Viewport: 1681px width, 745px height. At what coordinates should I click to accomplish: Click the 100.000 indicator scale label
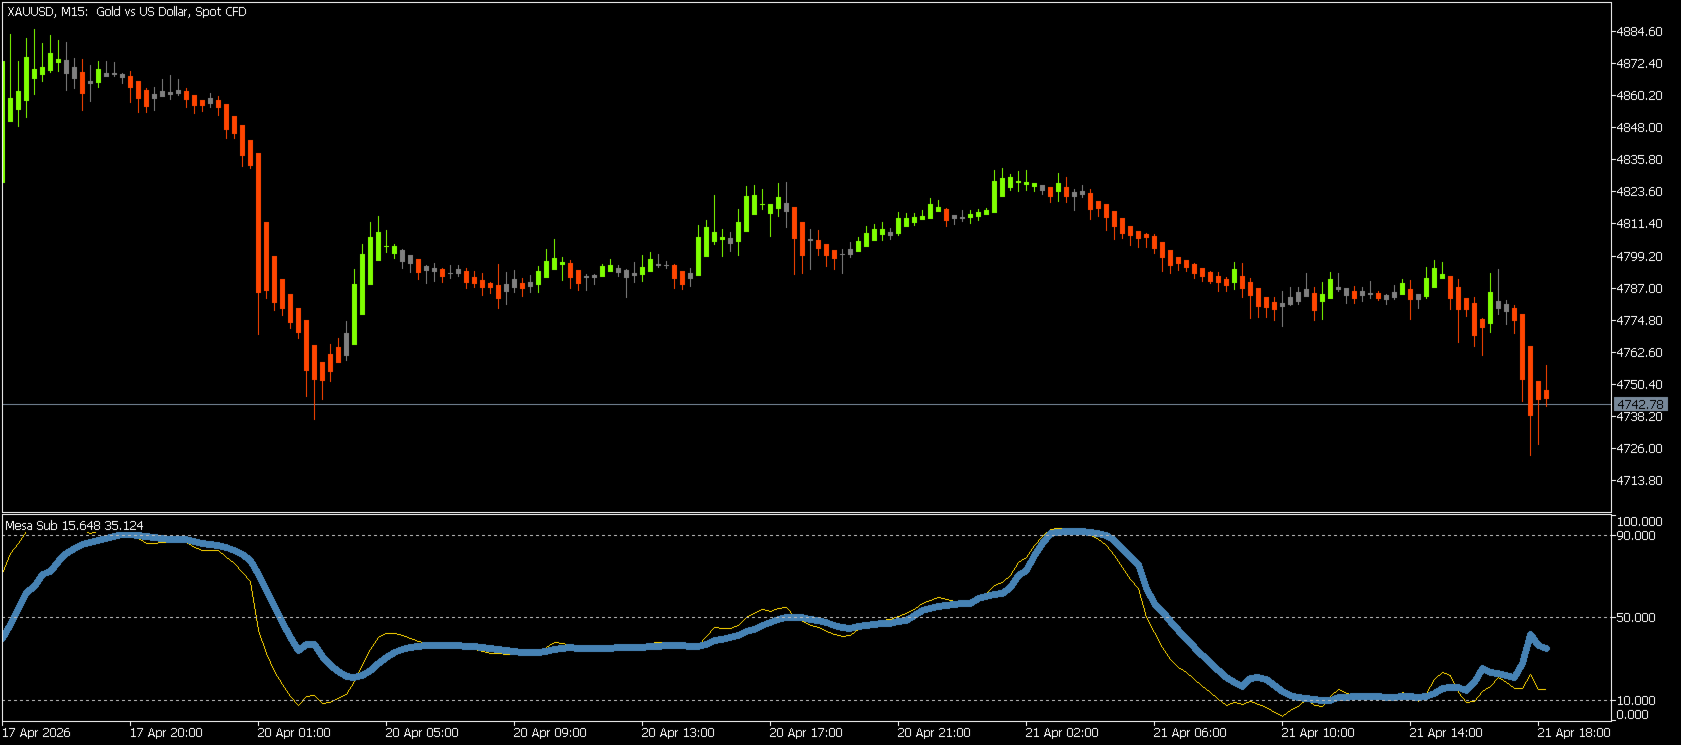point(1640,521)
